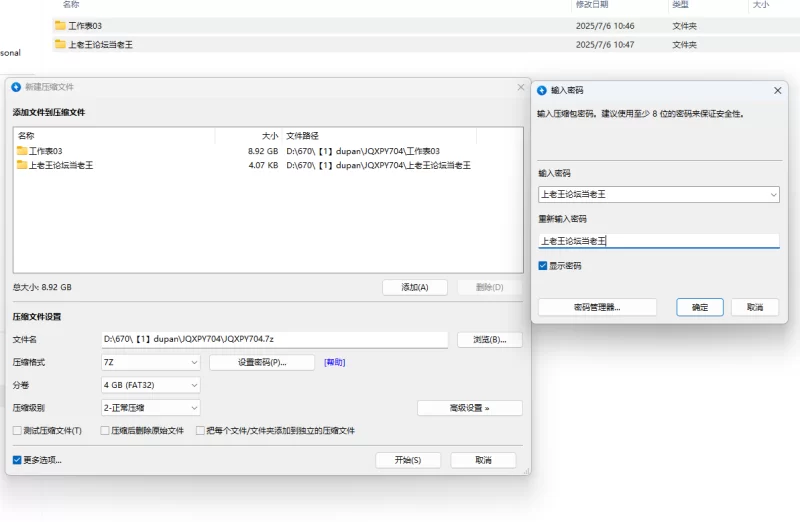Start compression with 开始(S) button
Viewport: 800px width, 522px height.
click(x=408, y=460)
